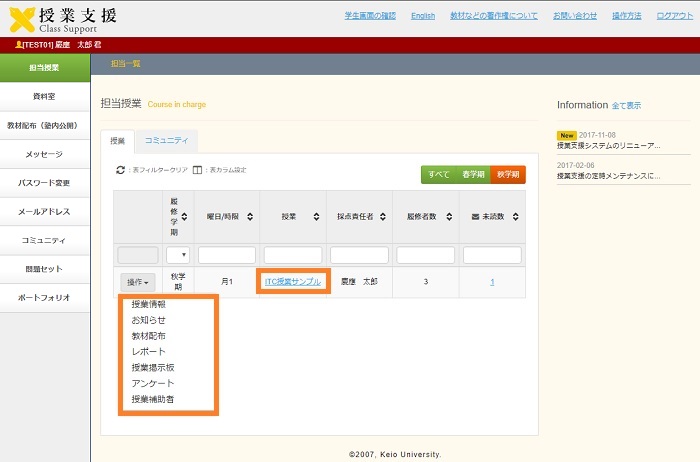The width and height of the screenshot is (700, 462).
Task: Open the ITC授業サンプル course link
Action: 292,282
